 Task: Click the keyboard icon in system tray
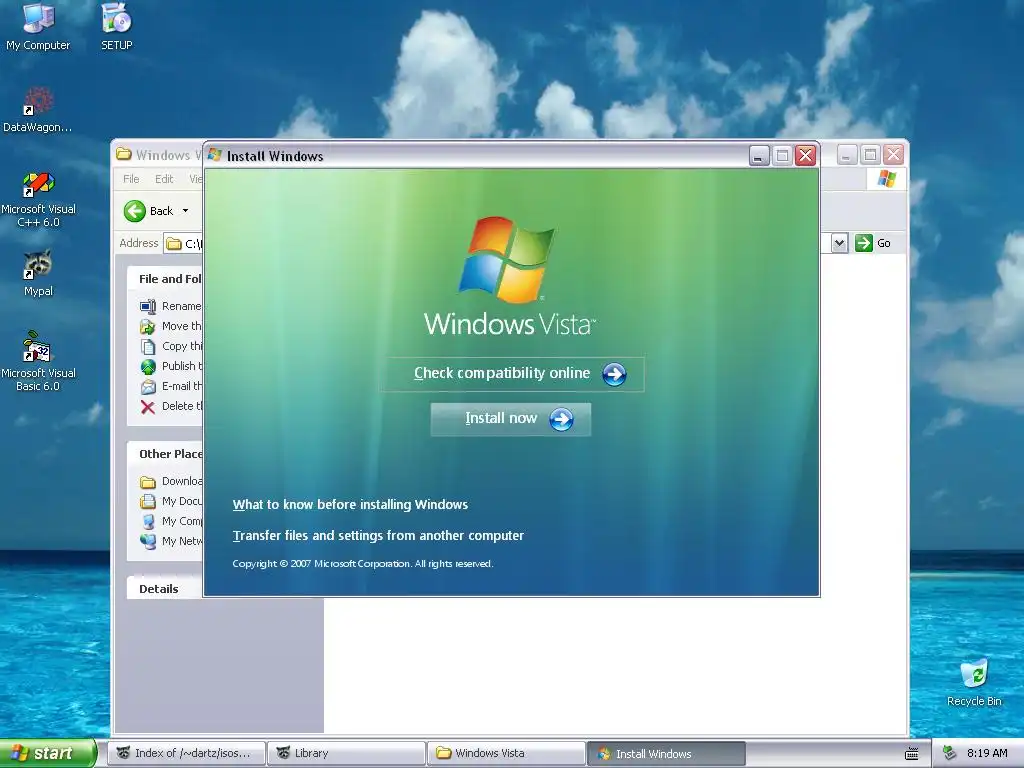(912, 754)
